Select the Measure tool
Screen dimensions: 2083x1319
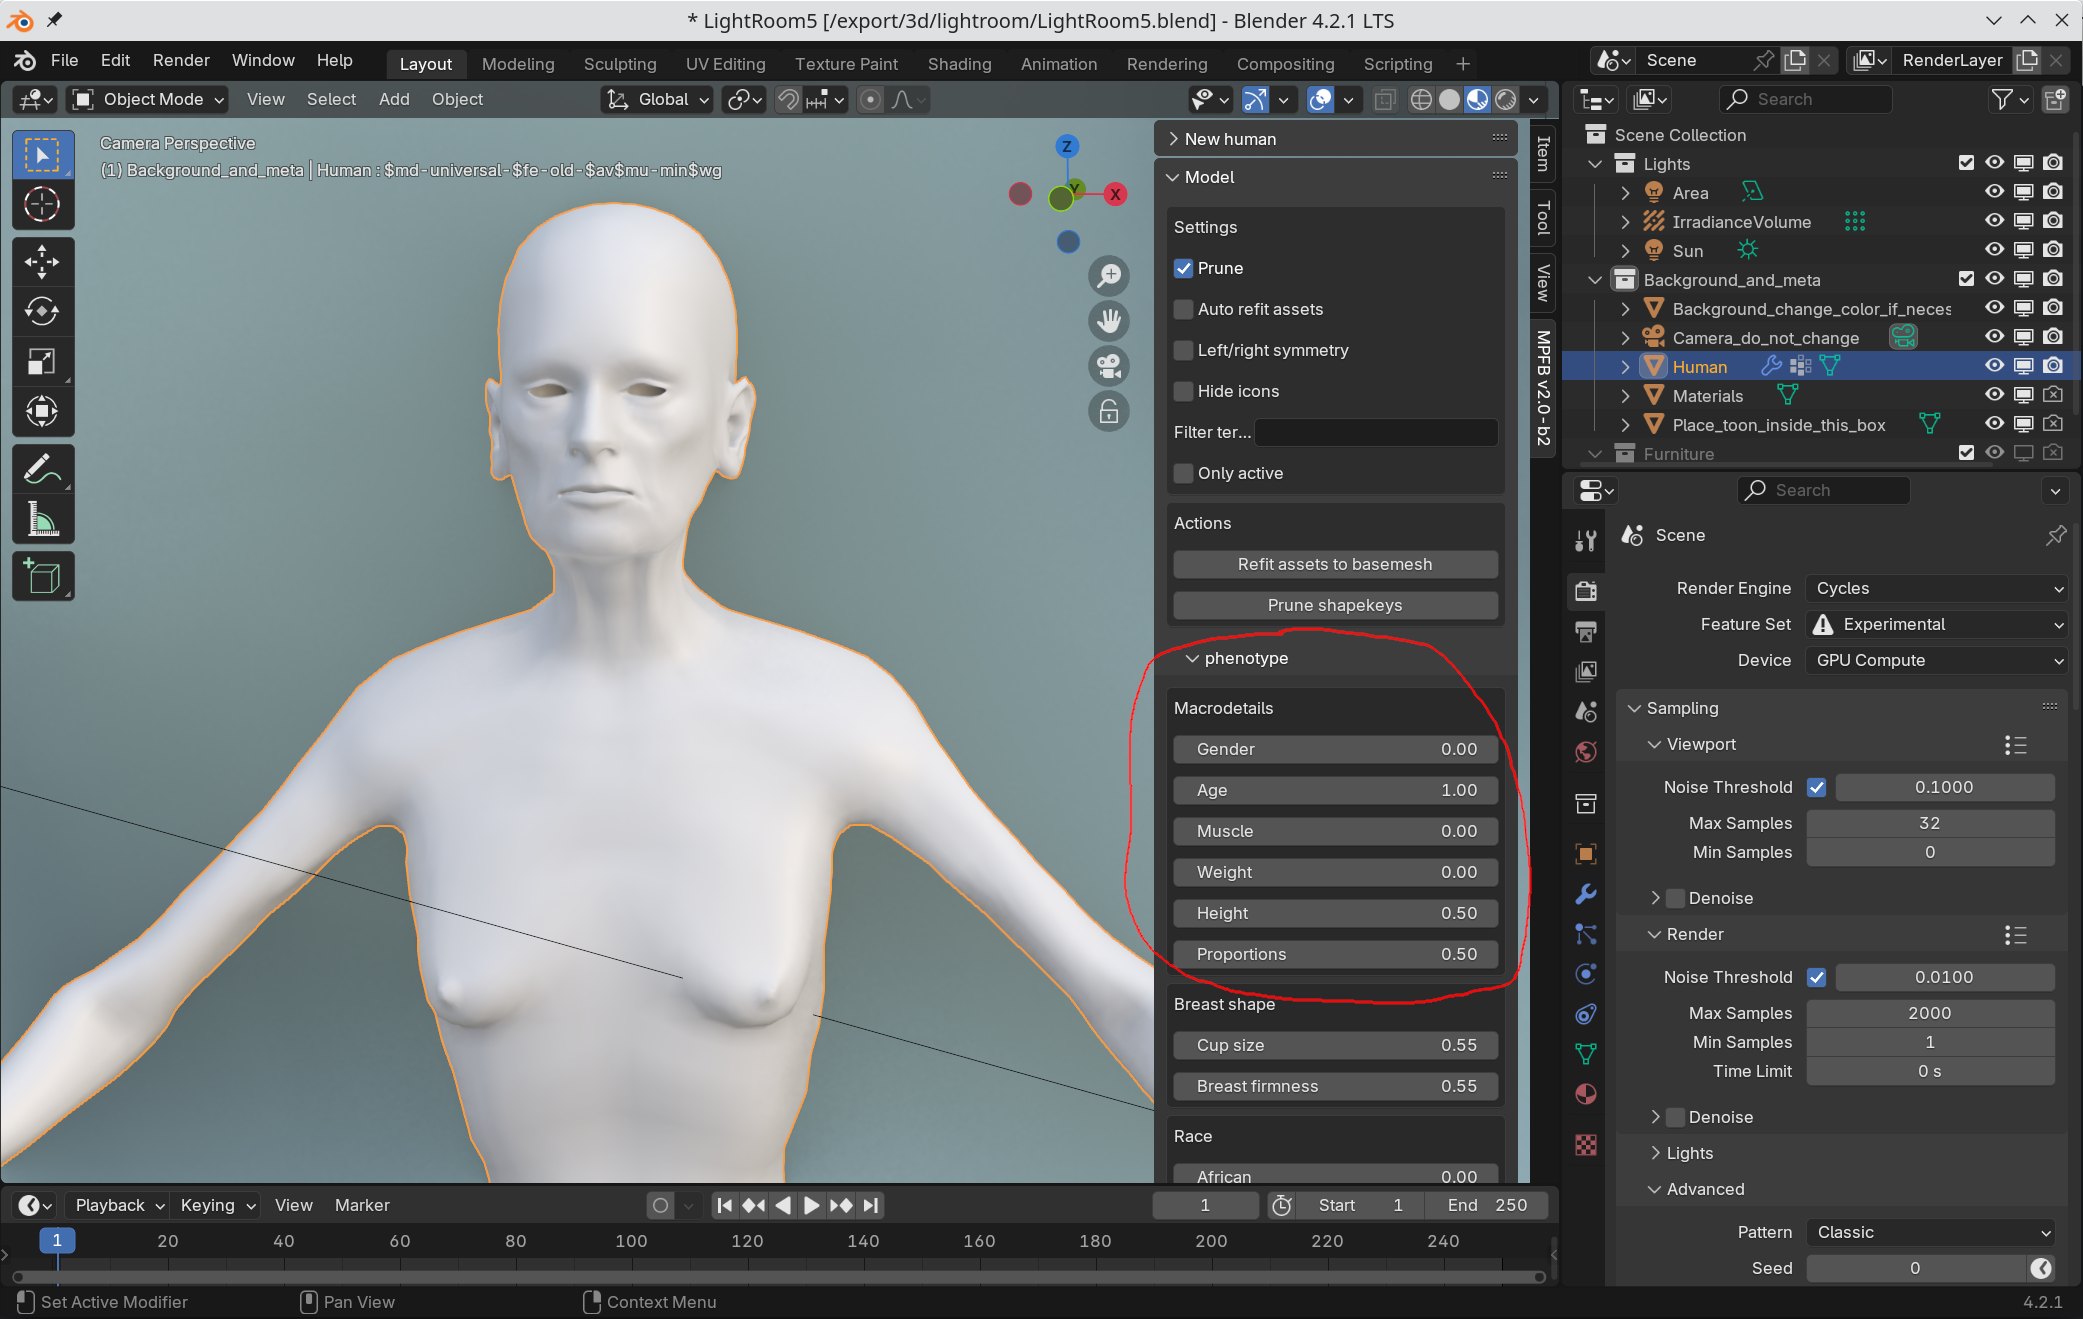[x=42, y=519]
